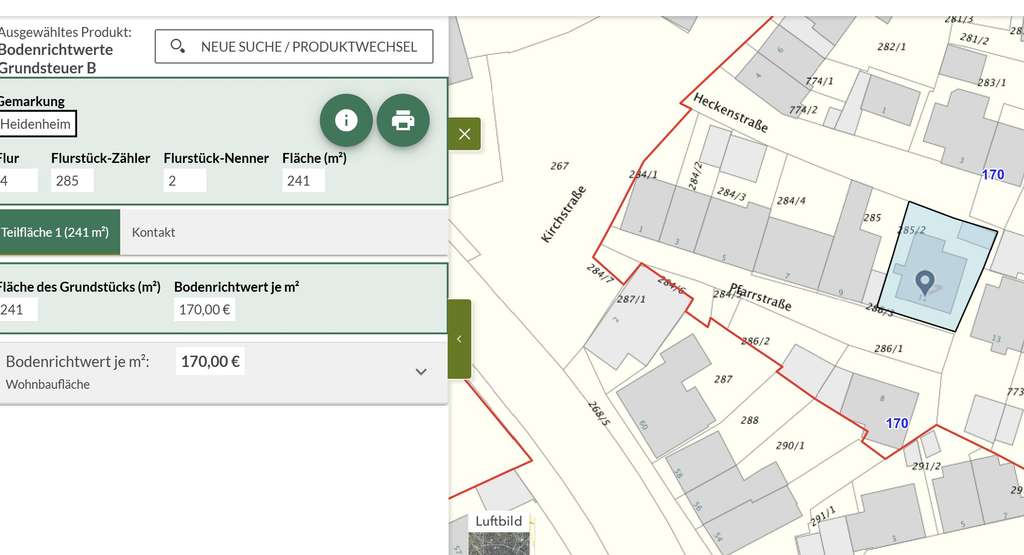Click the Pfarrstraße street label on map
1024x555 pixels.
tap(760, 297)
